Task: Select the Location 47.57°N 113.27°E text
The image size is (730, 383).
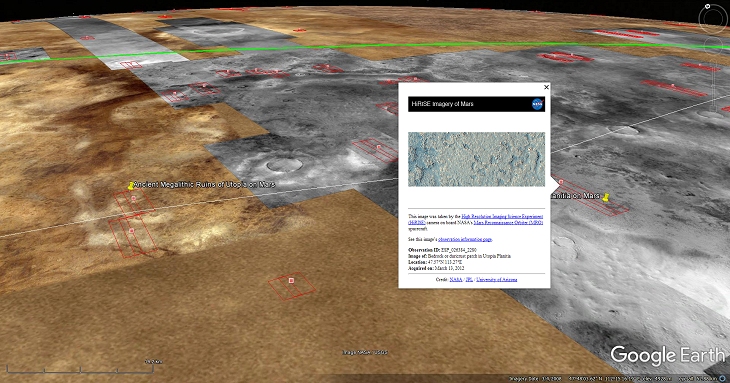Action: pyautogui.click(x=436, y=262)
